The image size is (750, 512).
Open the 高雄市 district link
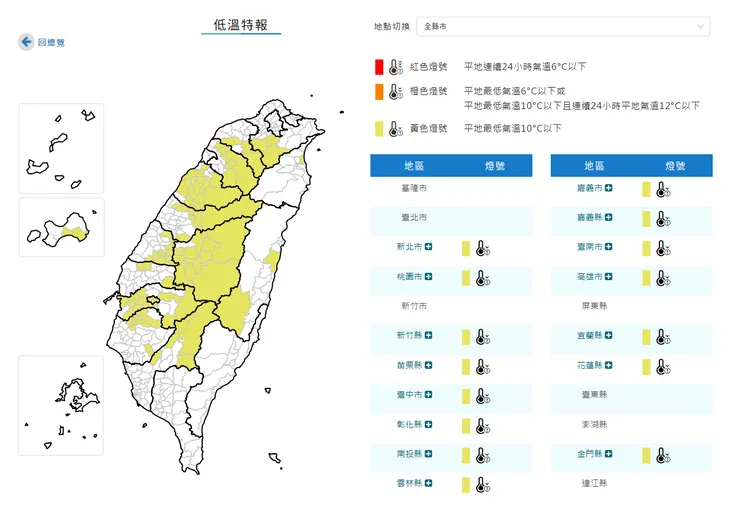[590, 277]
